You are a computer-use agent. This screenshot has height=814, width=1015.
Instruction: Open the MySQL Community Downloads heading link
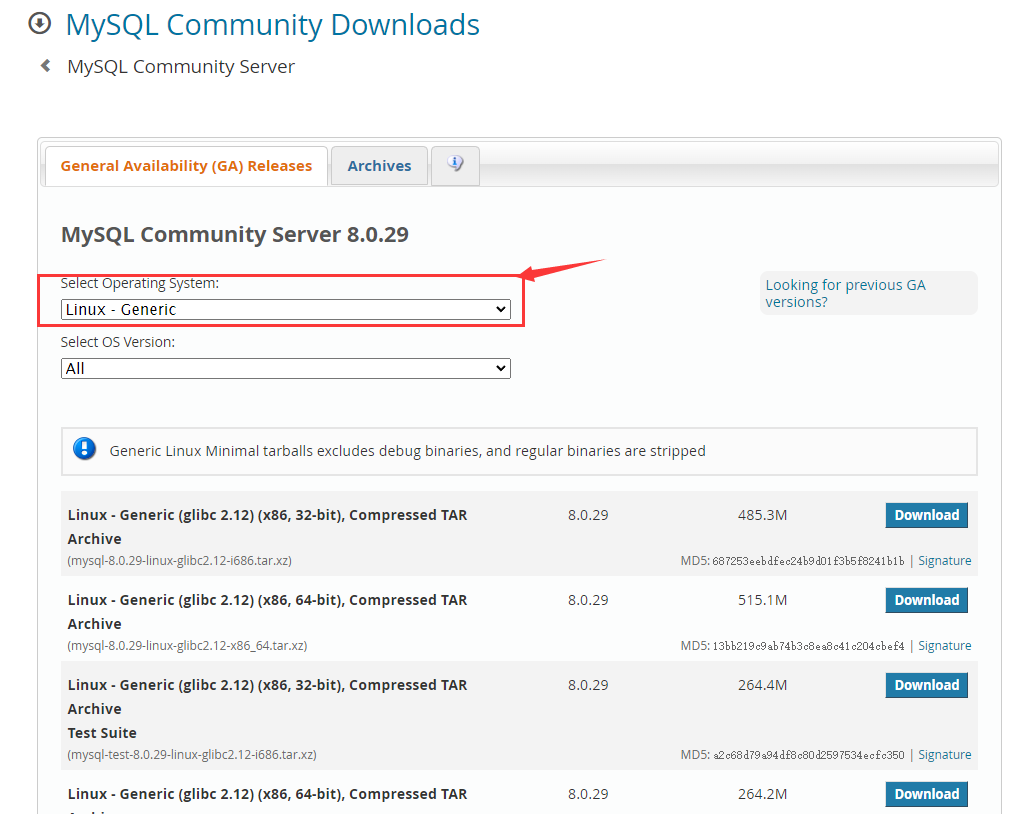[273, 25]
